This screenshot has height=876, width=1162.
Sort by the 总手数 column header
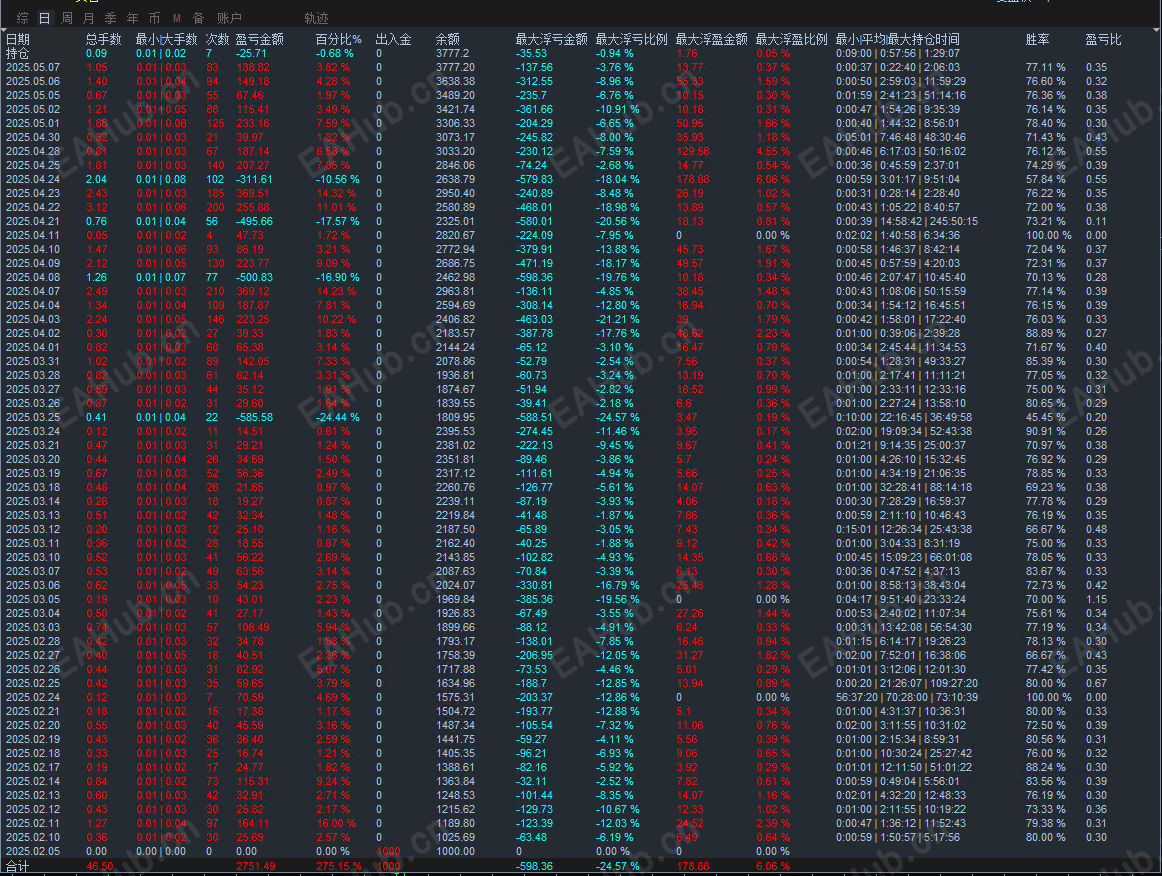pos(103,39)
